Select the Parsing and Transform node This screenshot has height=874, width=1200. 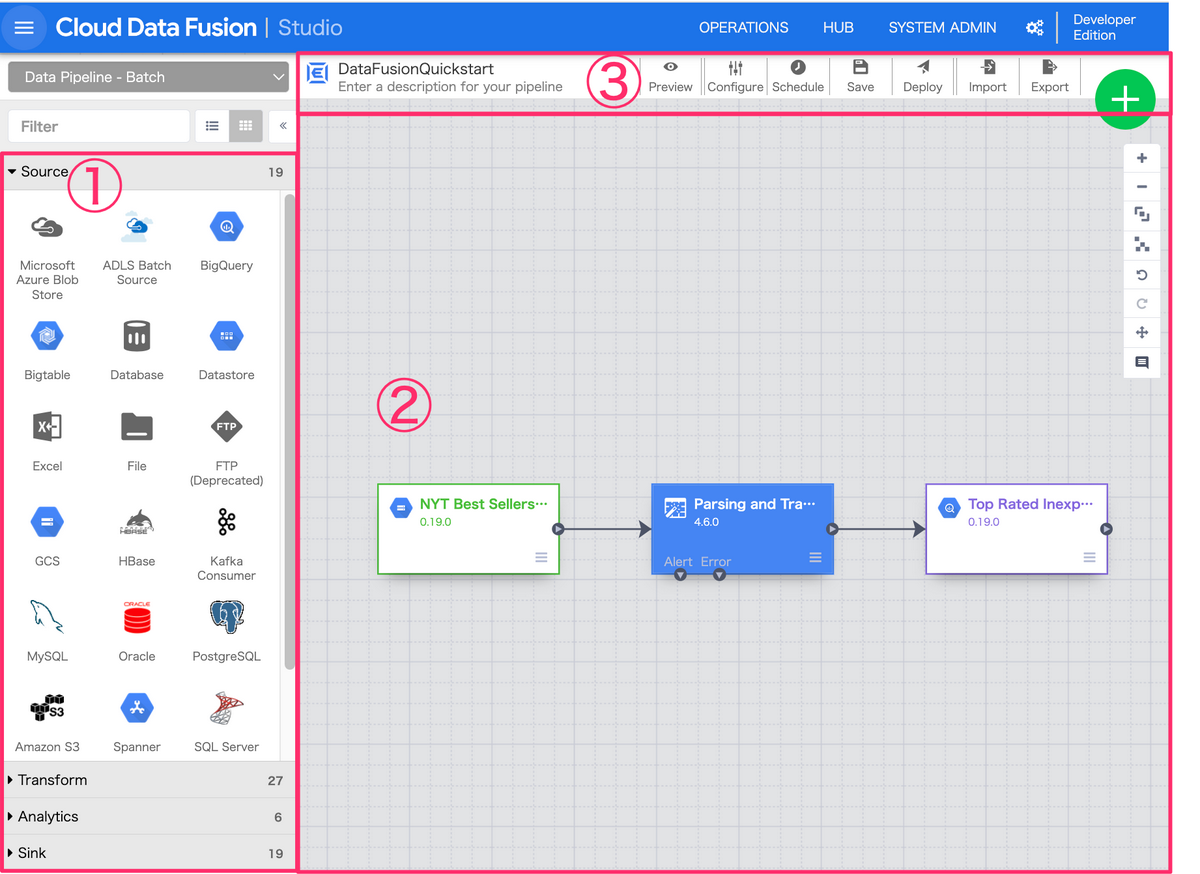point(742,529)
